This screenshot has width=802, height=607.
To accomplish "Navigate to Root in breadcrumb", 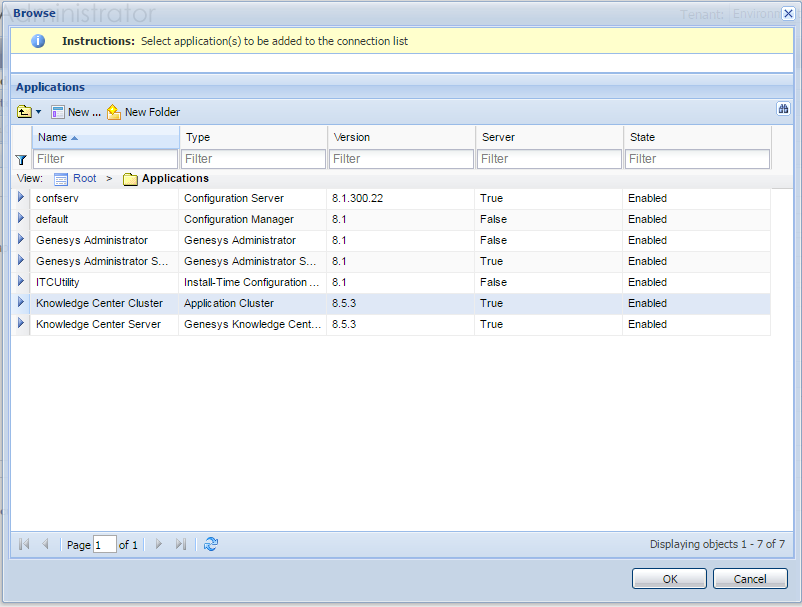I will (84, 178).
